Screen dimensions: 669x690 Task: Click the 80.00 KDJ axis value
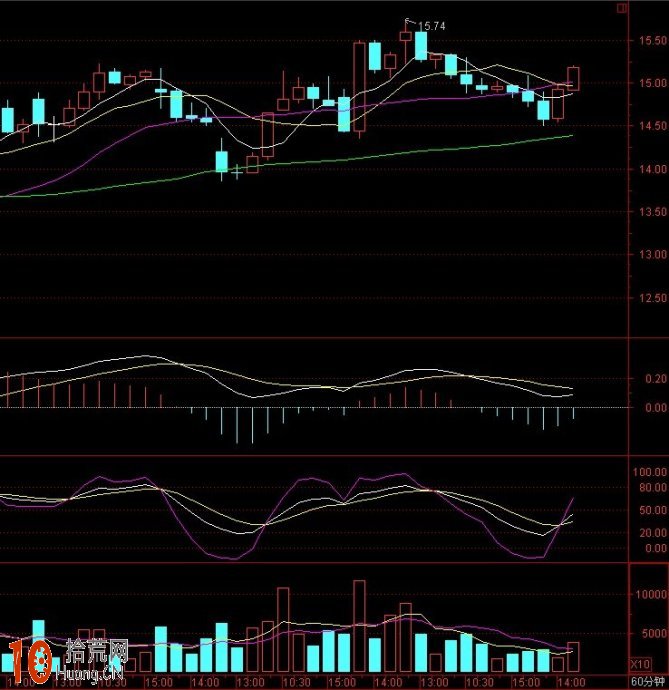(653, 487)
